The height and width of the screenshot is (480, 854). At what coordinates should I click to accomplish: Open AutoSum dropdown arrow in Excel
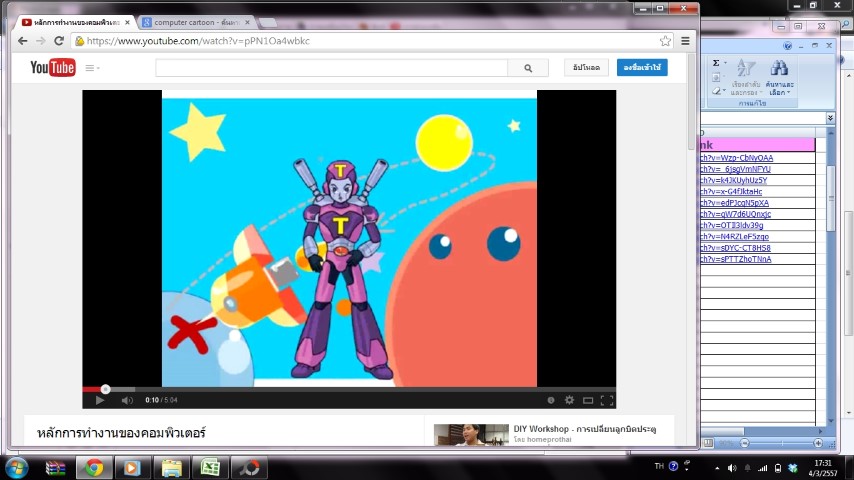[725, 63]
